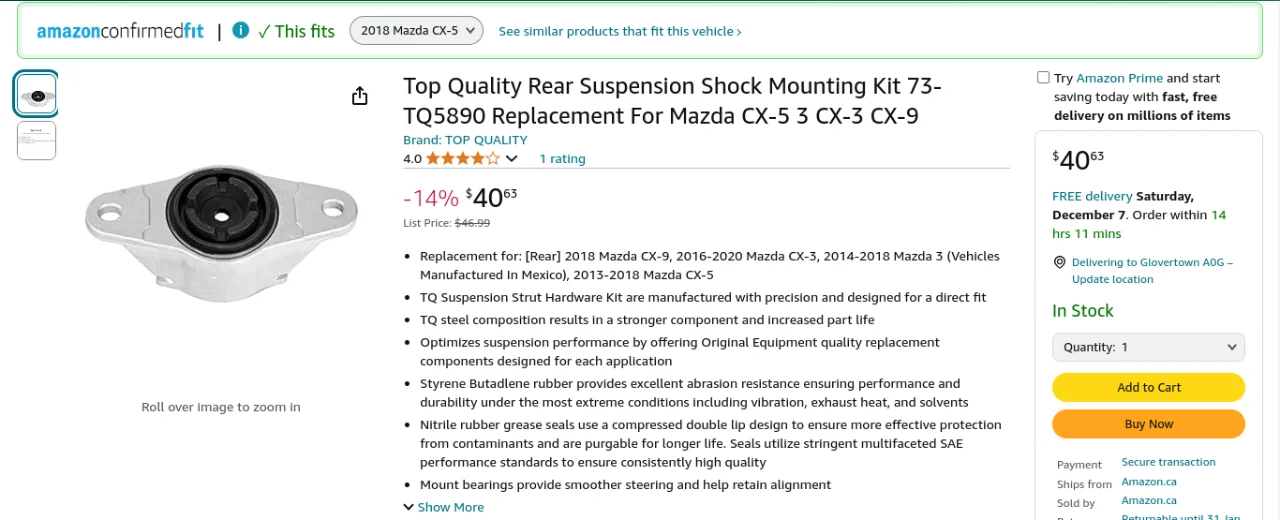Click the Amazon Confirmed Fit logo
This screenshot has height=520, width=1280.
120,31
